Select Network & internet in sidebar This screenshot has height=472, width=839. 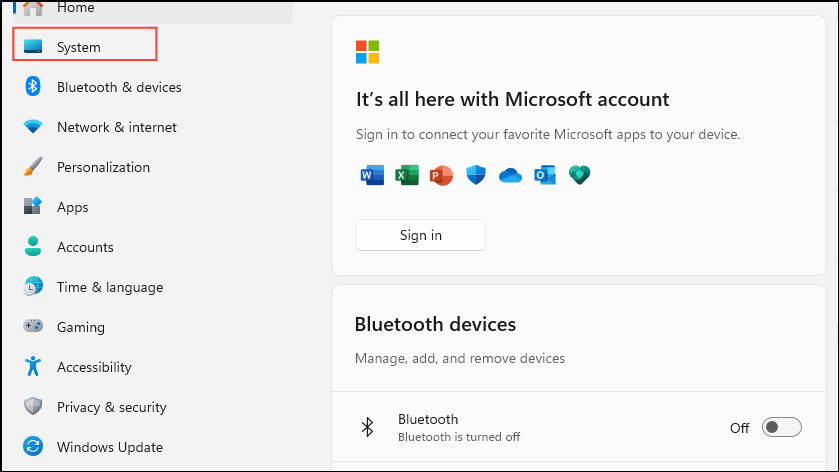click(x=153, y=127)
